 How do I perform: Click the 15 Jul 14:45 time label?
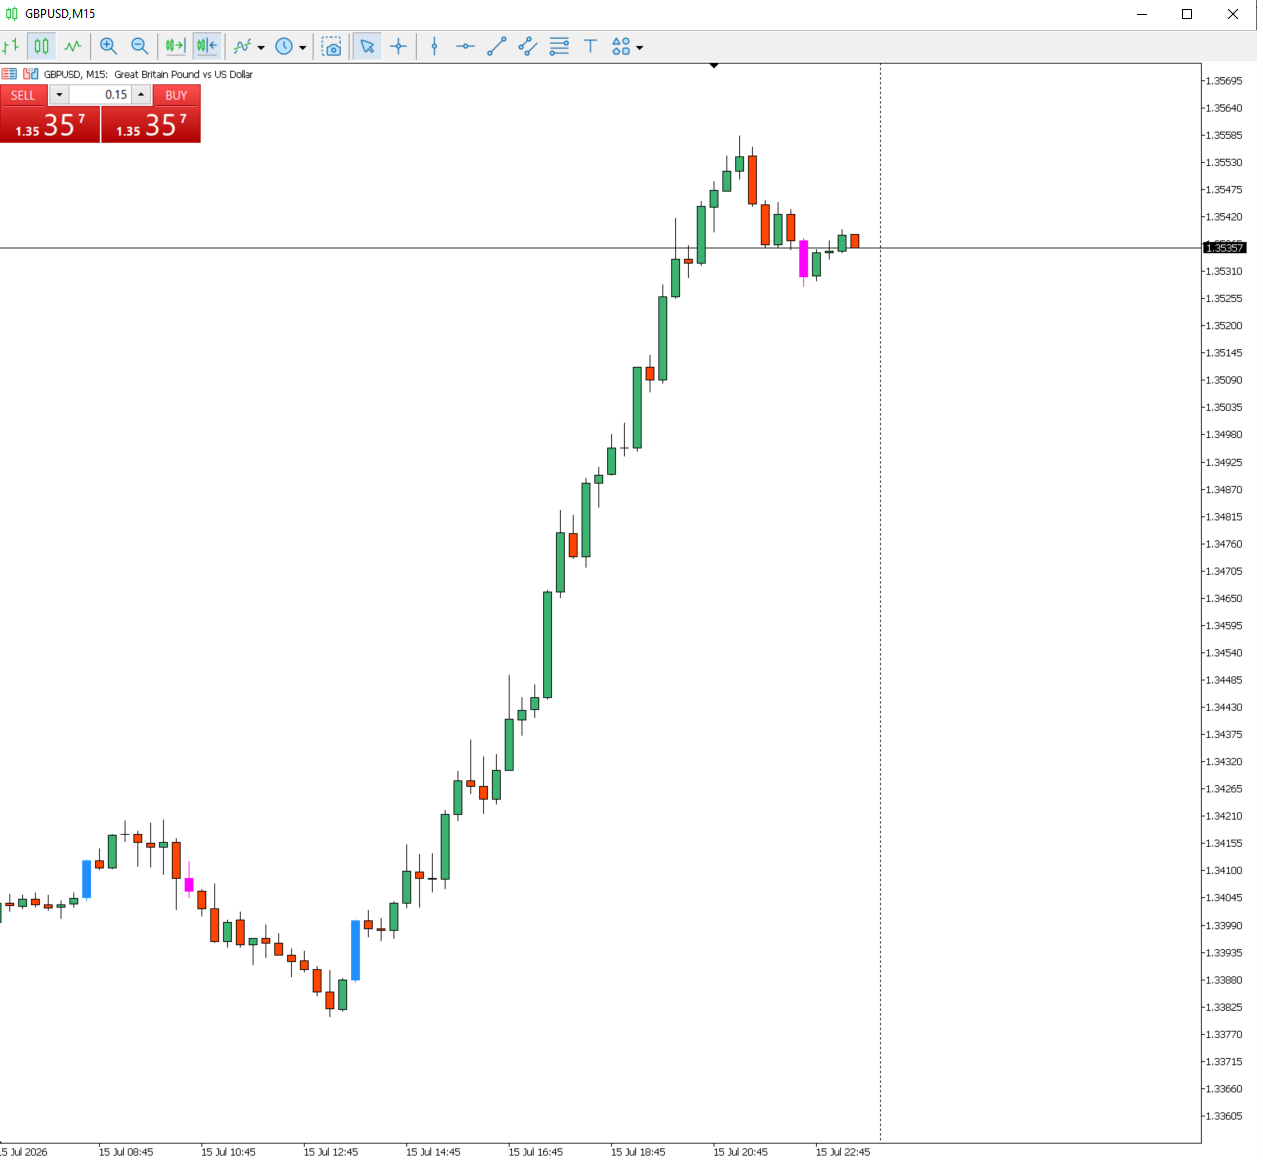[433, 1152]
